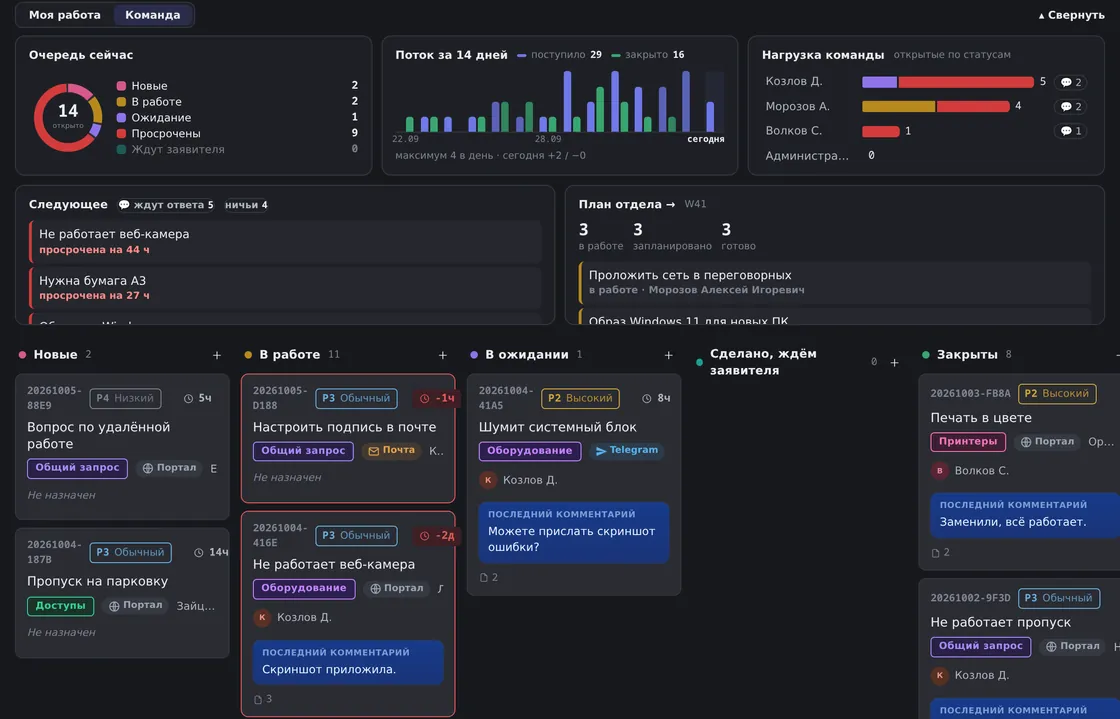Click the Волков С. avatar on Печать в цвете
1120x719 pixels.
(939, 471)
